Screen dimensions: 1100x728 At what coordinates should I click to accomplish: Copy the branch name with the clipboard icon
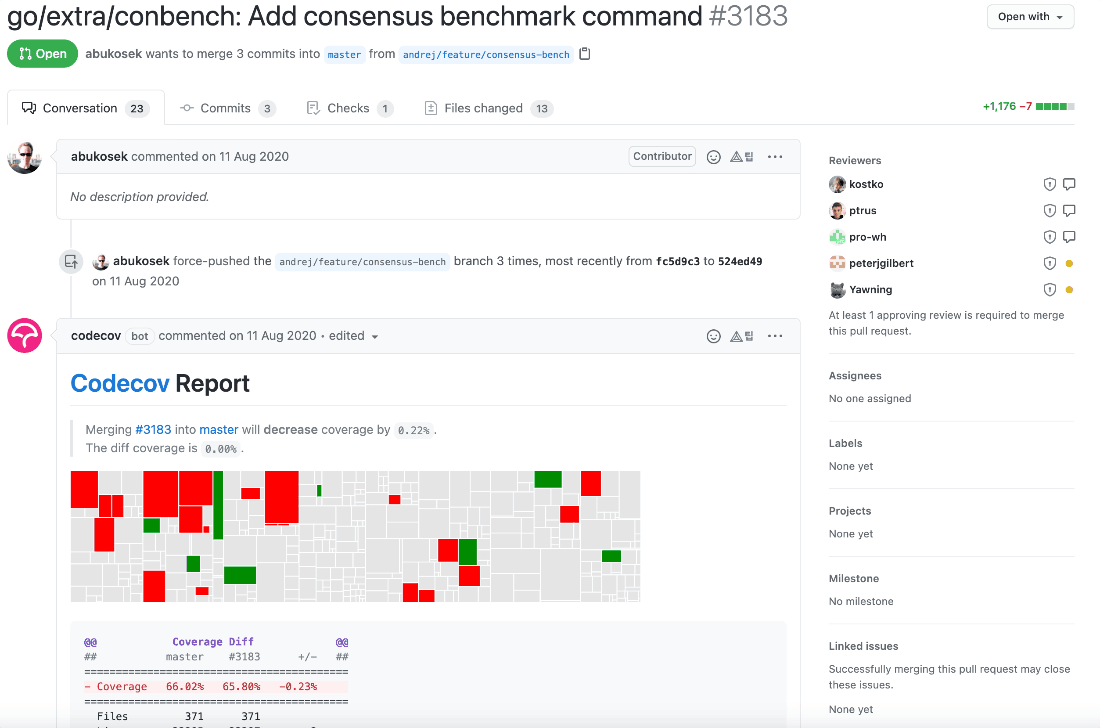click(x=584, y=53)
